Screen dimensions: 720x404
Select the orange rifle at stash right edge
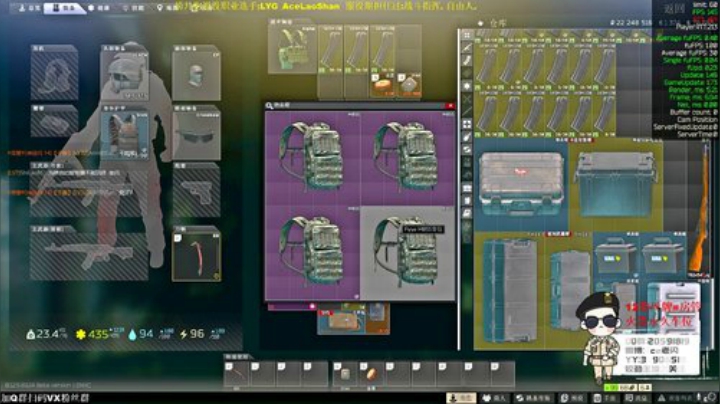(699, 208)
